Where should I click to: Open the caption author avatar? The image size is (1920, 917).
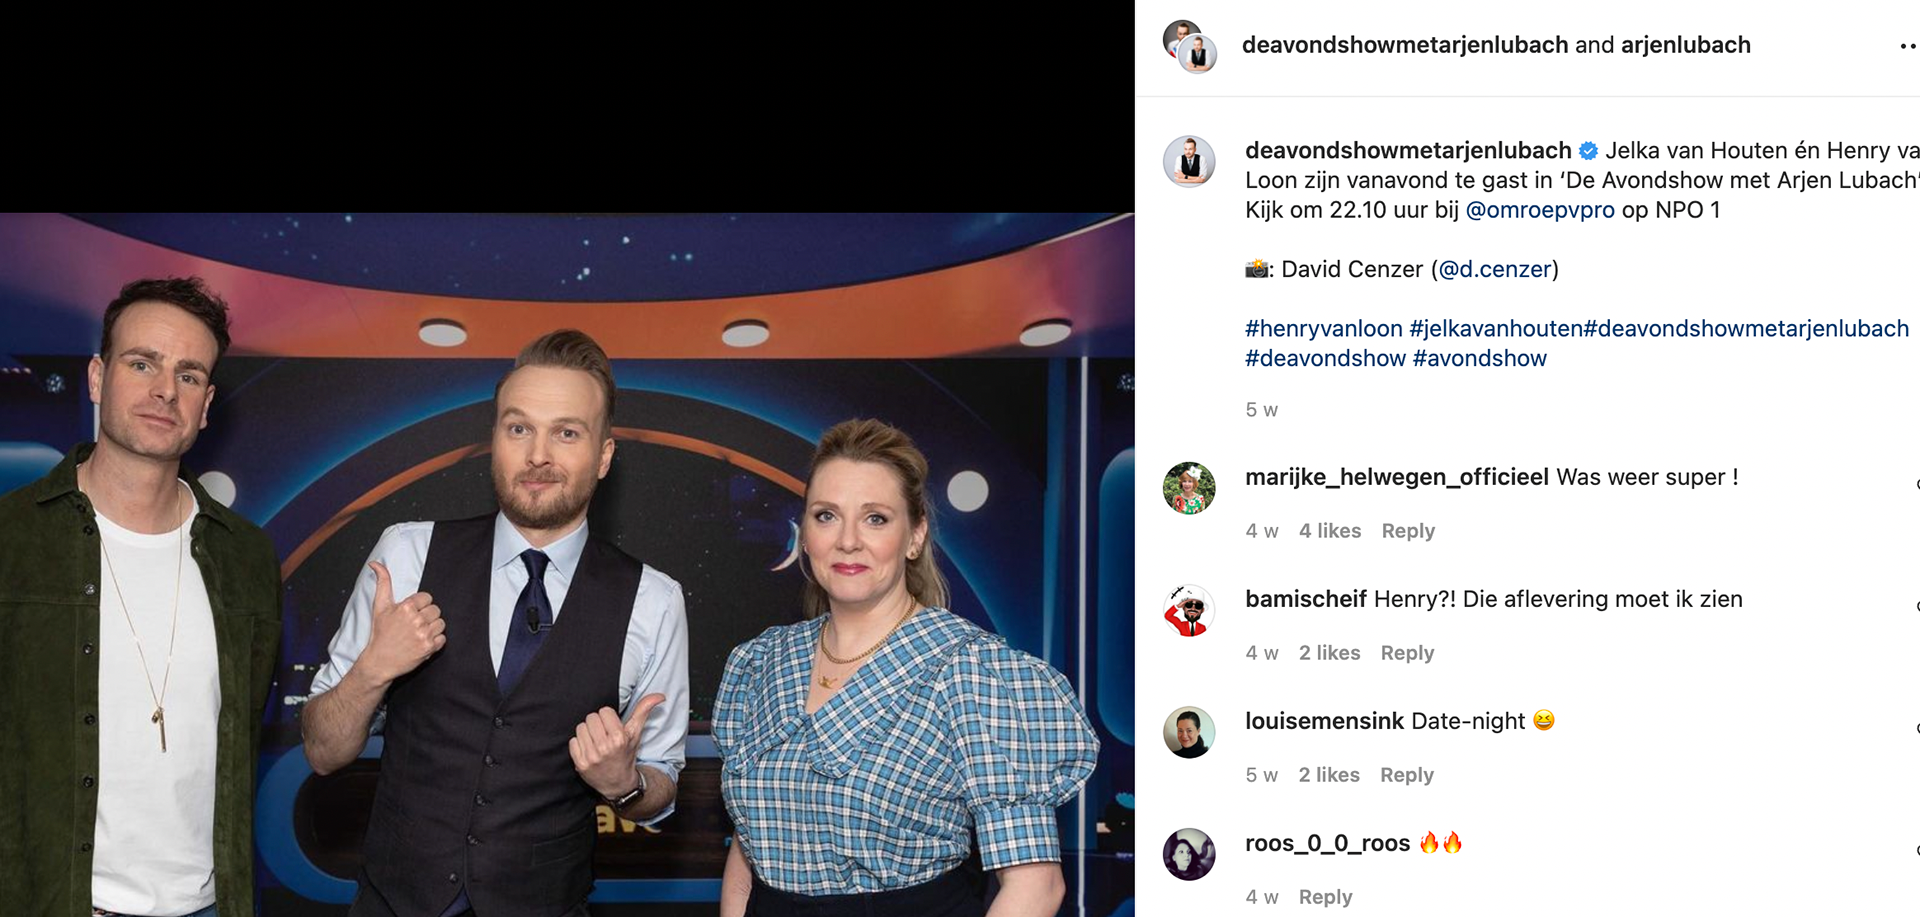[x=1189, y=161]
